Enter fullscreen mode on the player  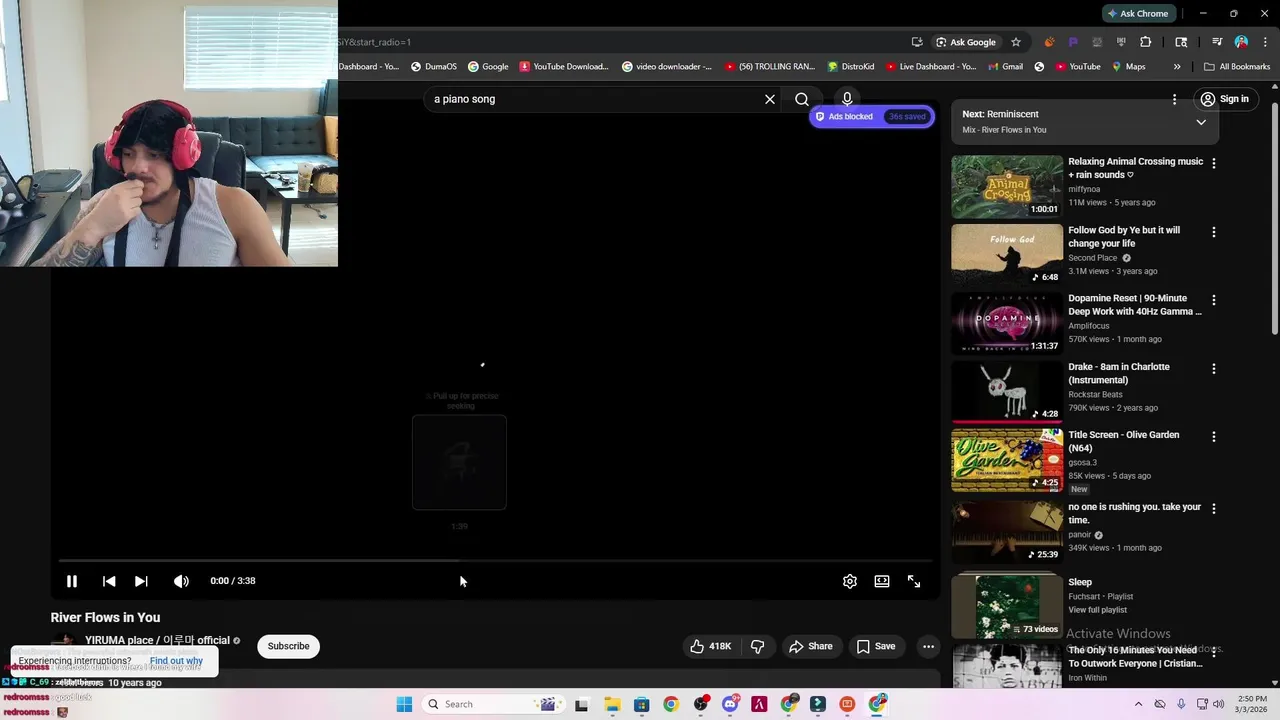click(914, 581)
